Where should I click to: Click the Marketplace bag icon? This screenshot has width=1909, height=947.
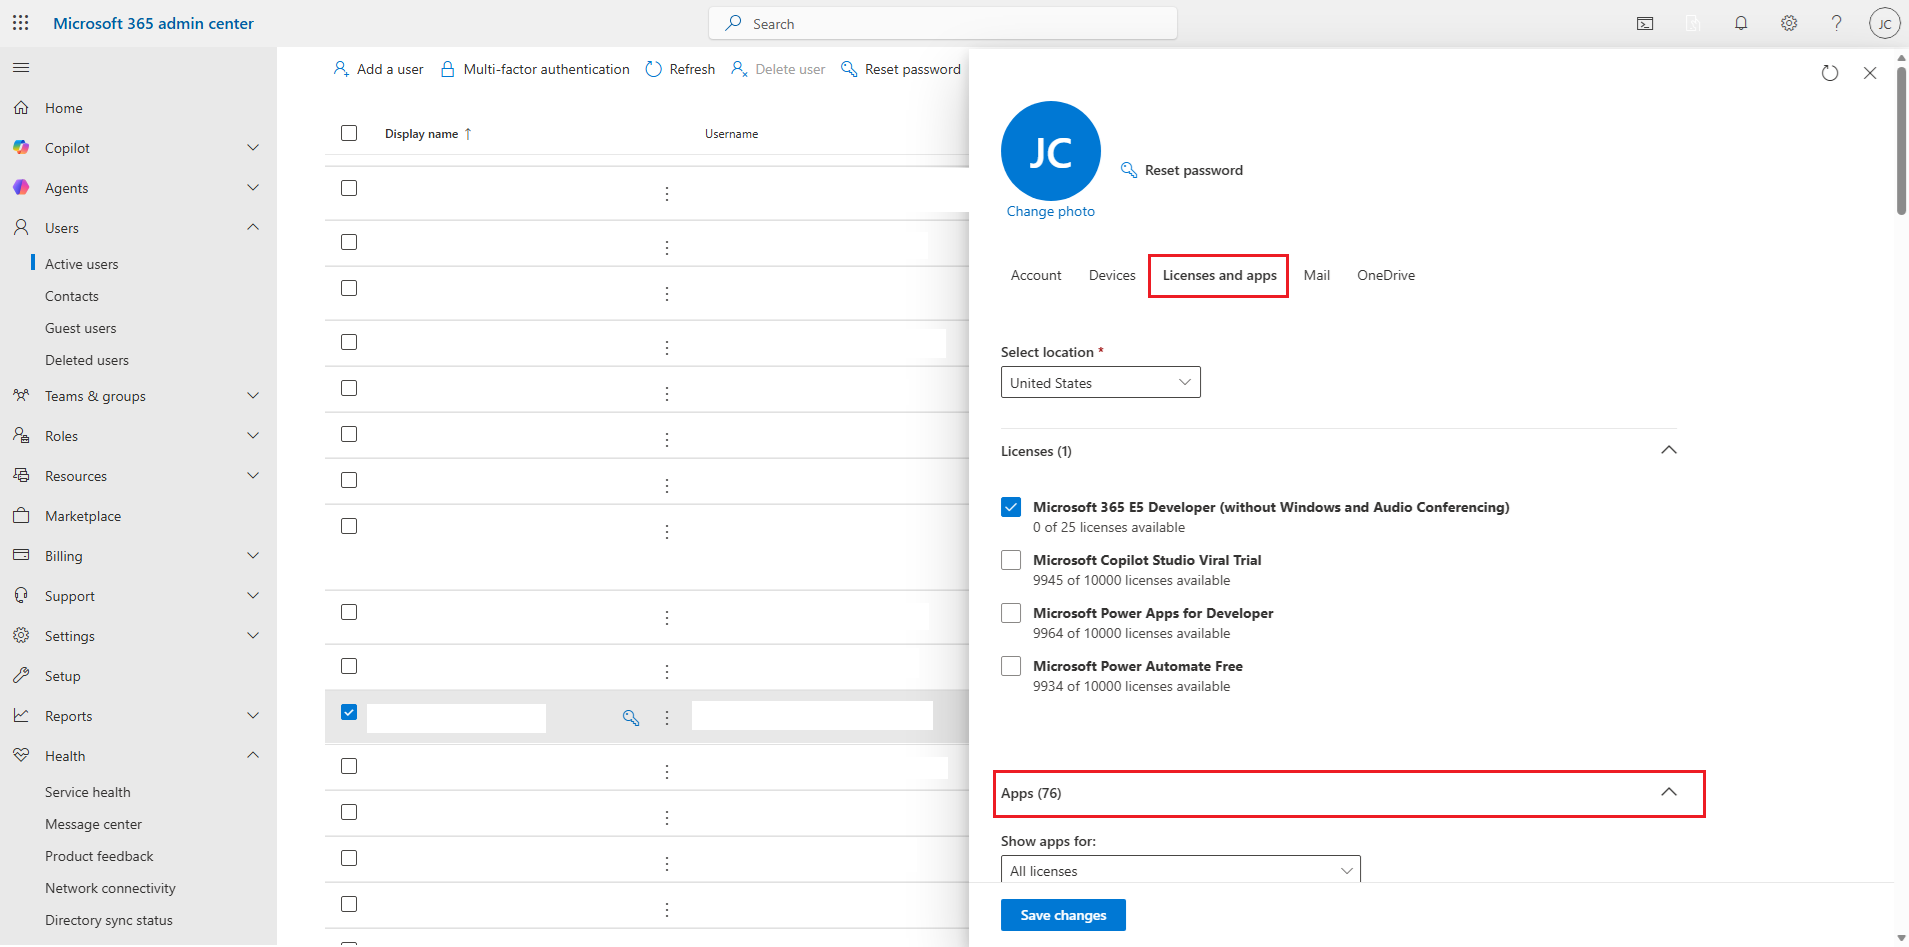point(21,516)
